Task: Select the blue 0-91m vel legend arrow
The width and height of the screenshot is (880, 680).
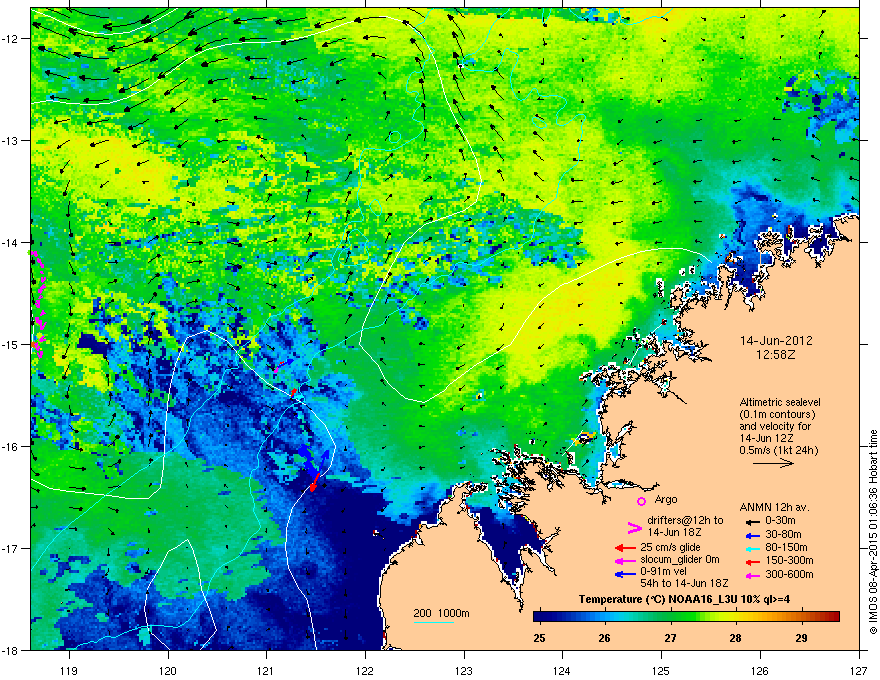Action: [x=625, y=574]
